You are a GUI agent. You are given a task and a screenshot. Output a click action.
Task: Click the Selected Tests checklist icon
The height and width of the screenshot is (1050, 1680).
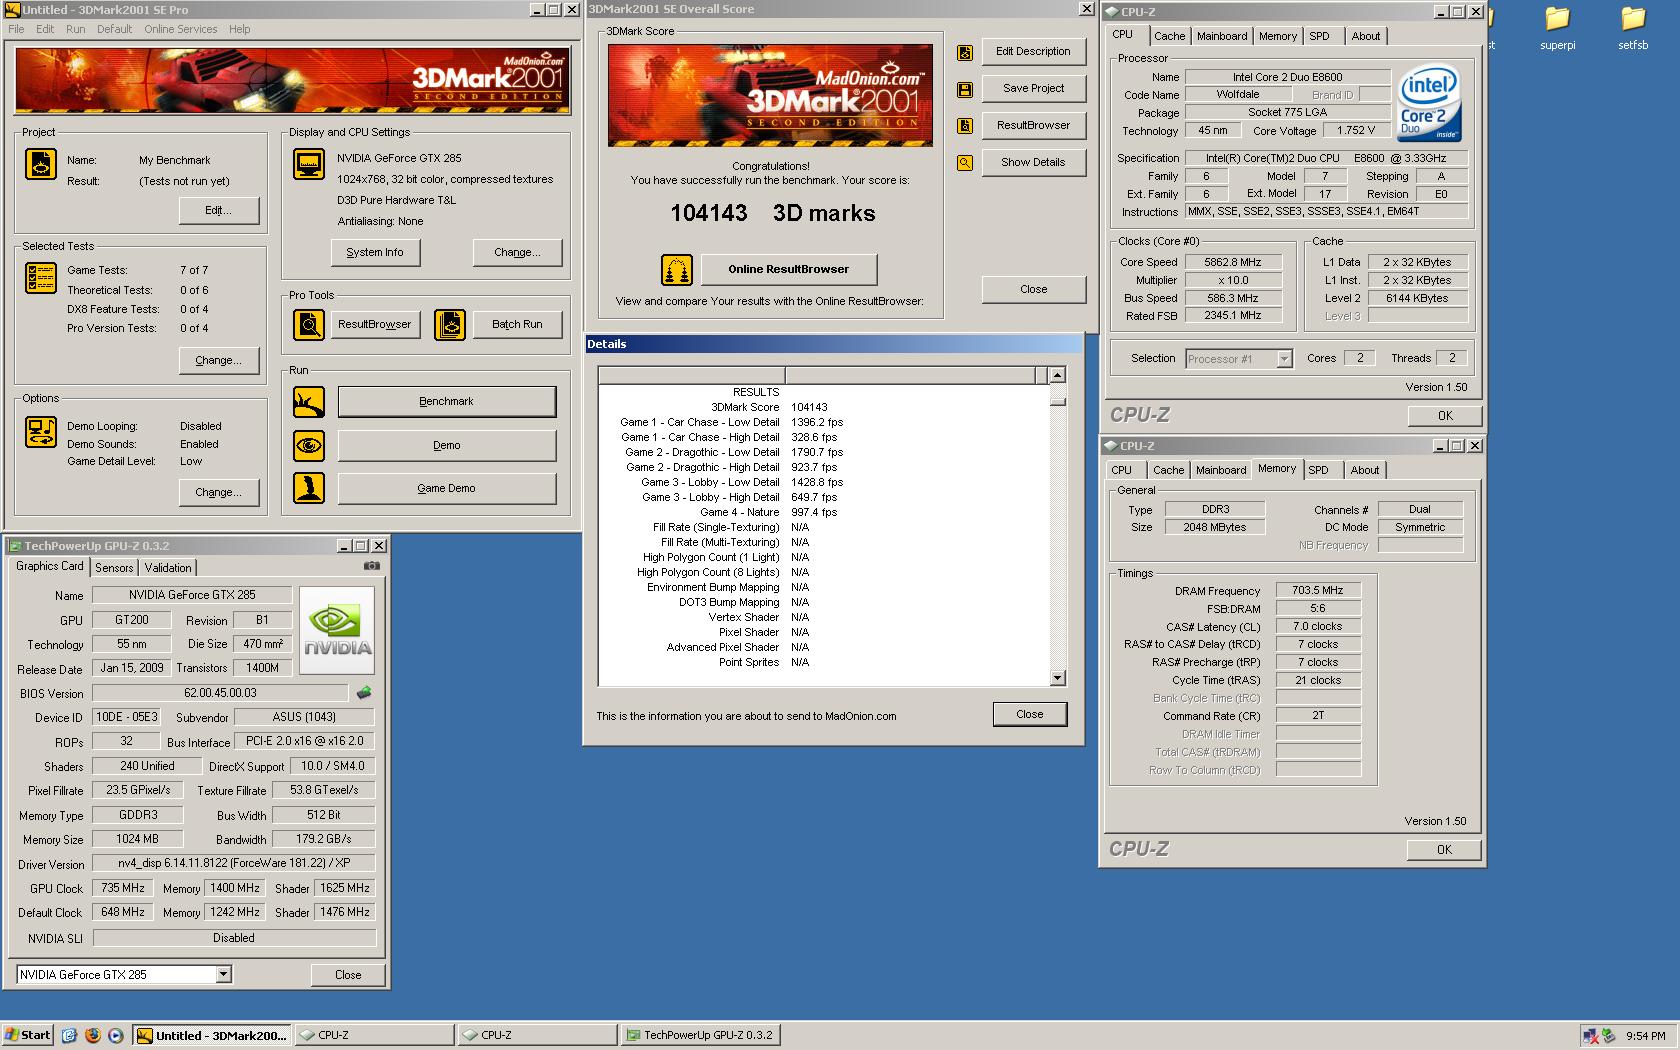[x=41, y=278]
